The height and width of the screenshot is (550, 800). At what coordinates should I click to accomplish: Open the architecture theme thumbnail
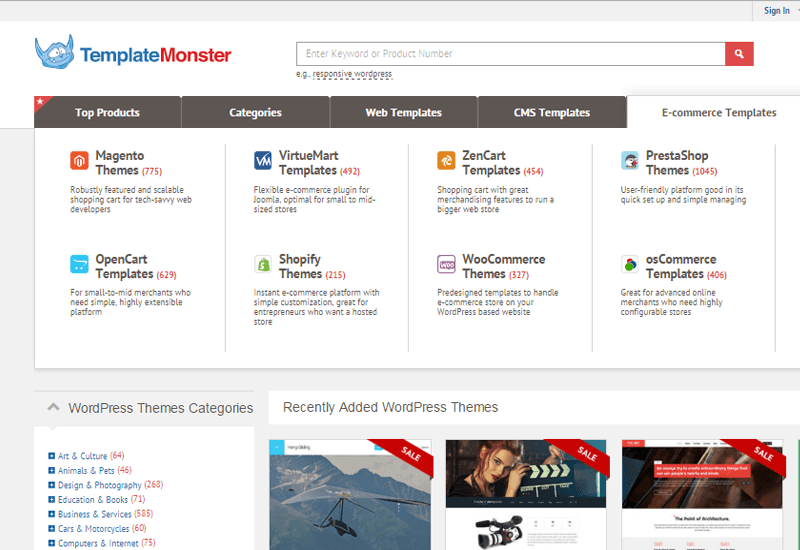(x=702, y=494)
